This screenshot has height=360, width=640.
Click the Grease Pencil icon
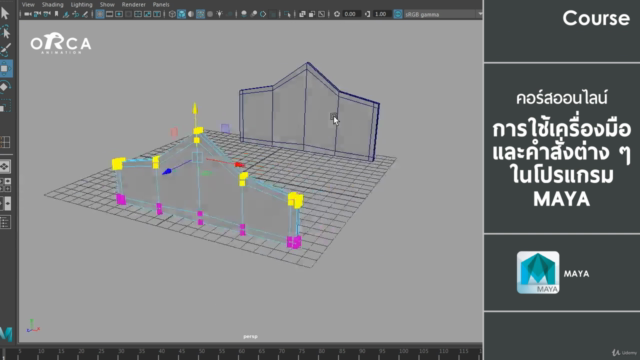85,14
